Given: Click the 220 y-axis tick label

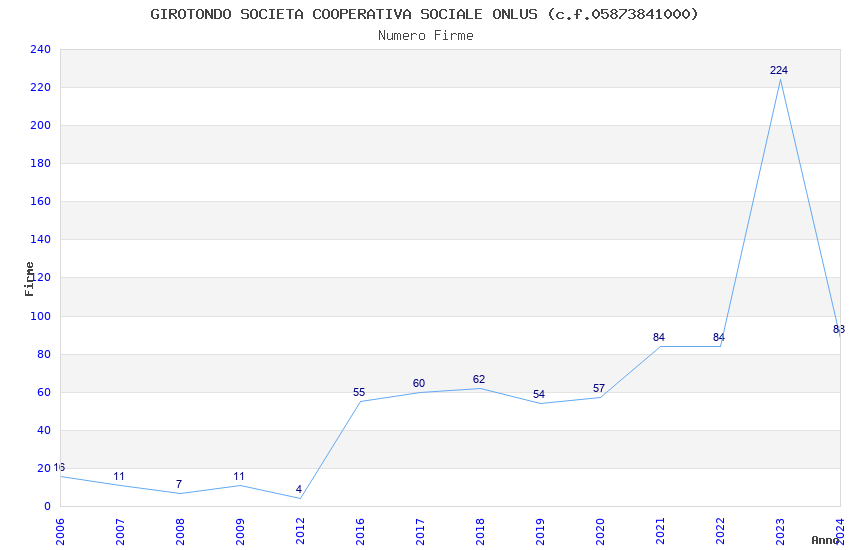Looking at the screenshot, I should [40, 87].
